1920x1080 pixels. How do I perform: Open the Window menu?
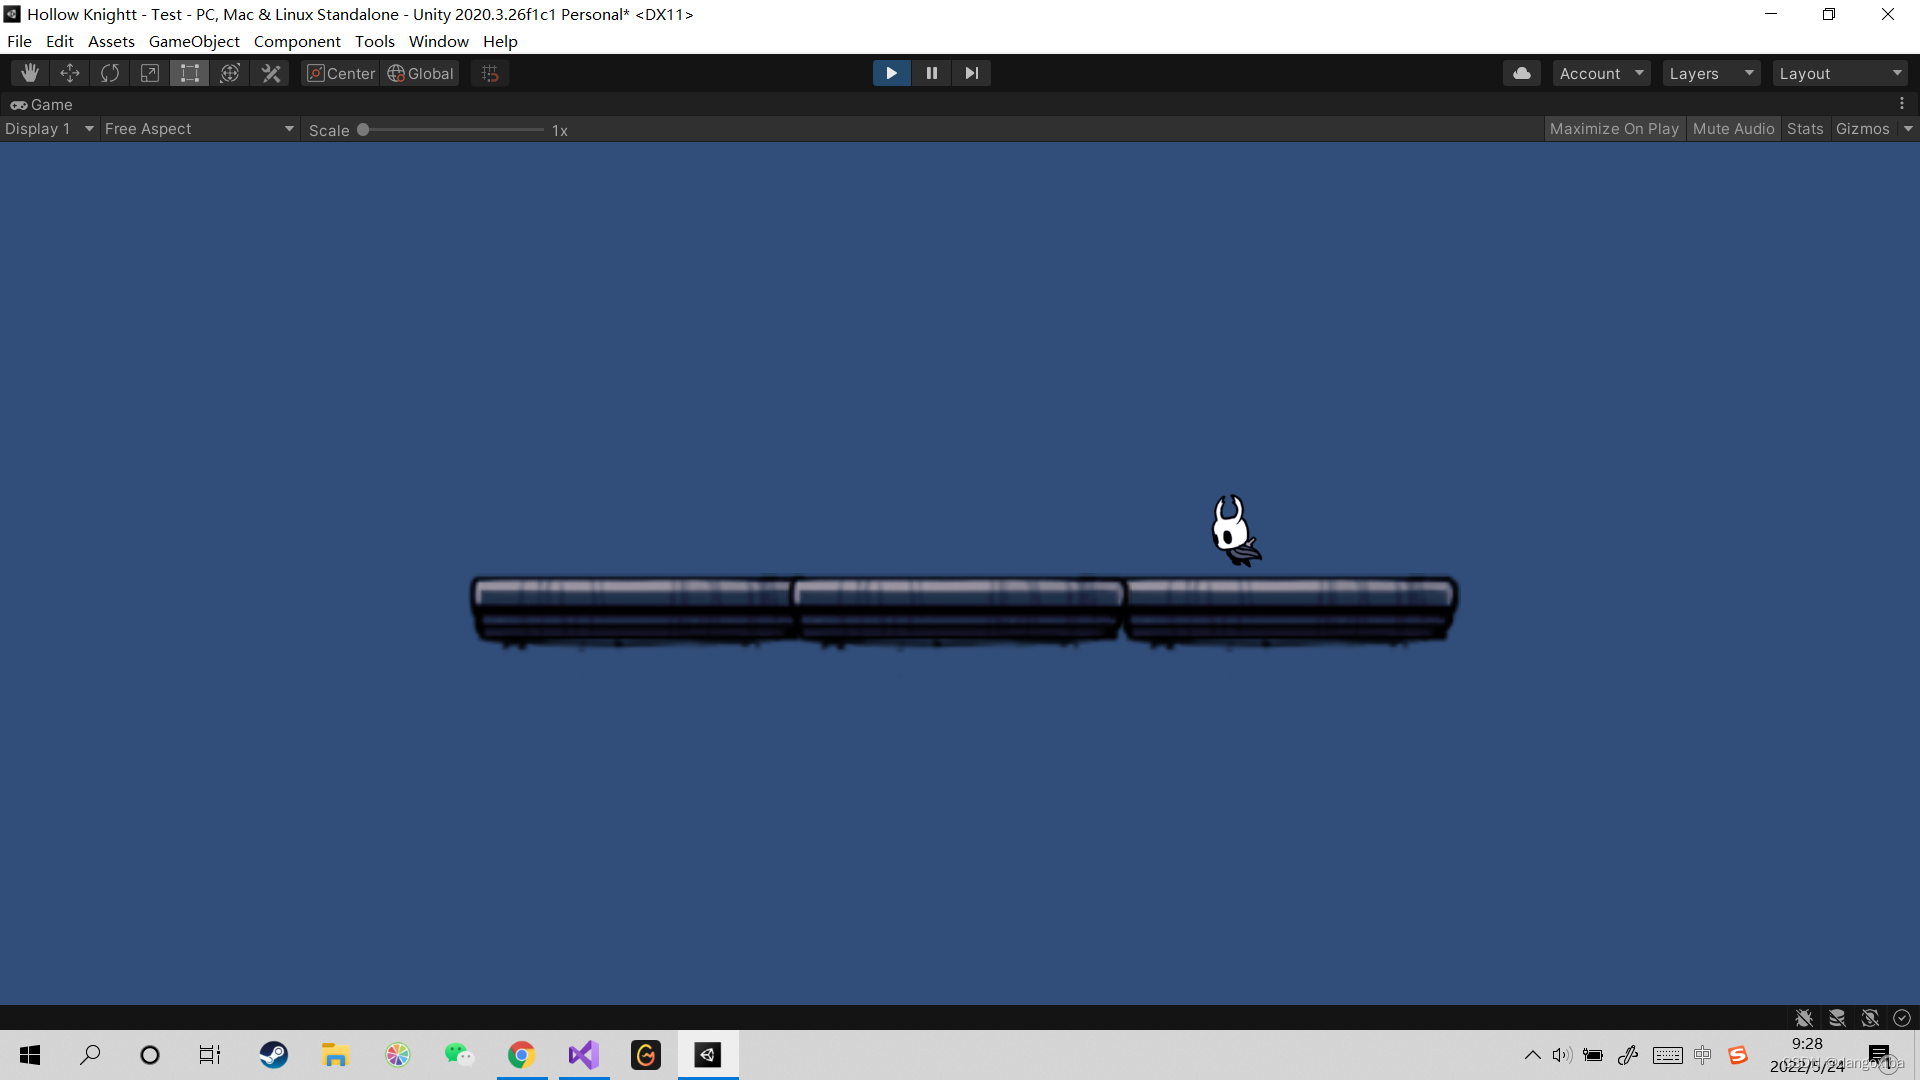pyautogui.click(x=438, y=41)
